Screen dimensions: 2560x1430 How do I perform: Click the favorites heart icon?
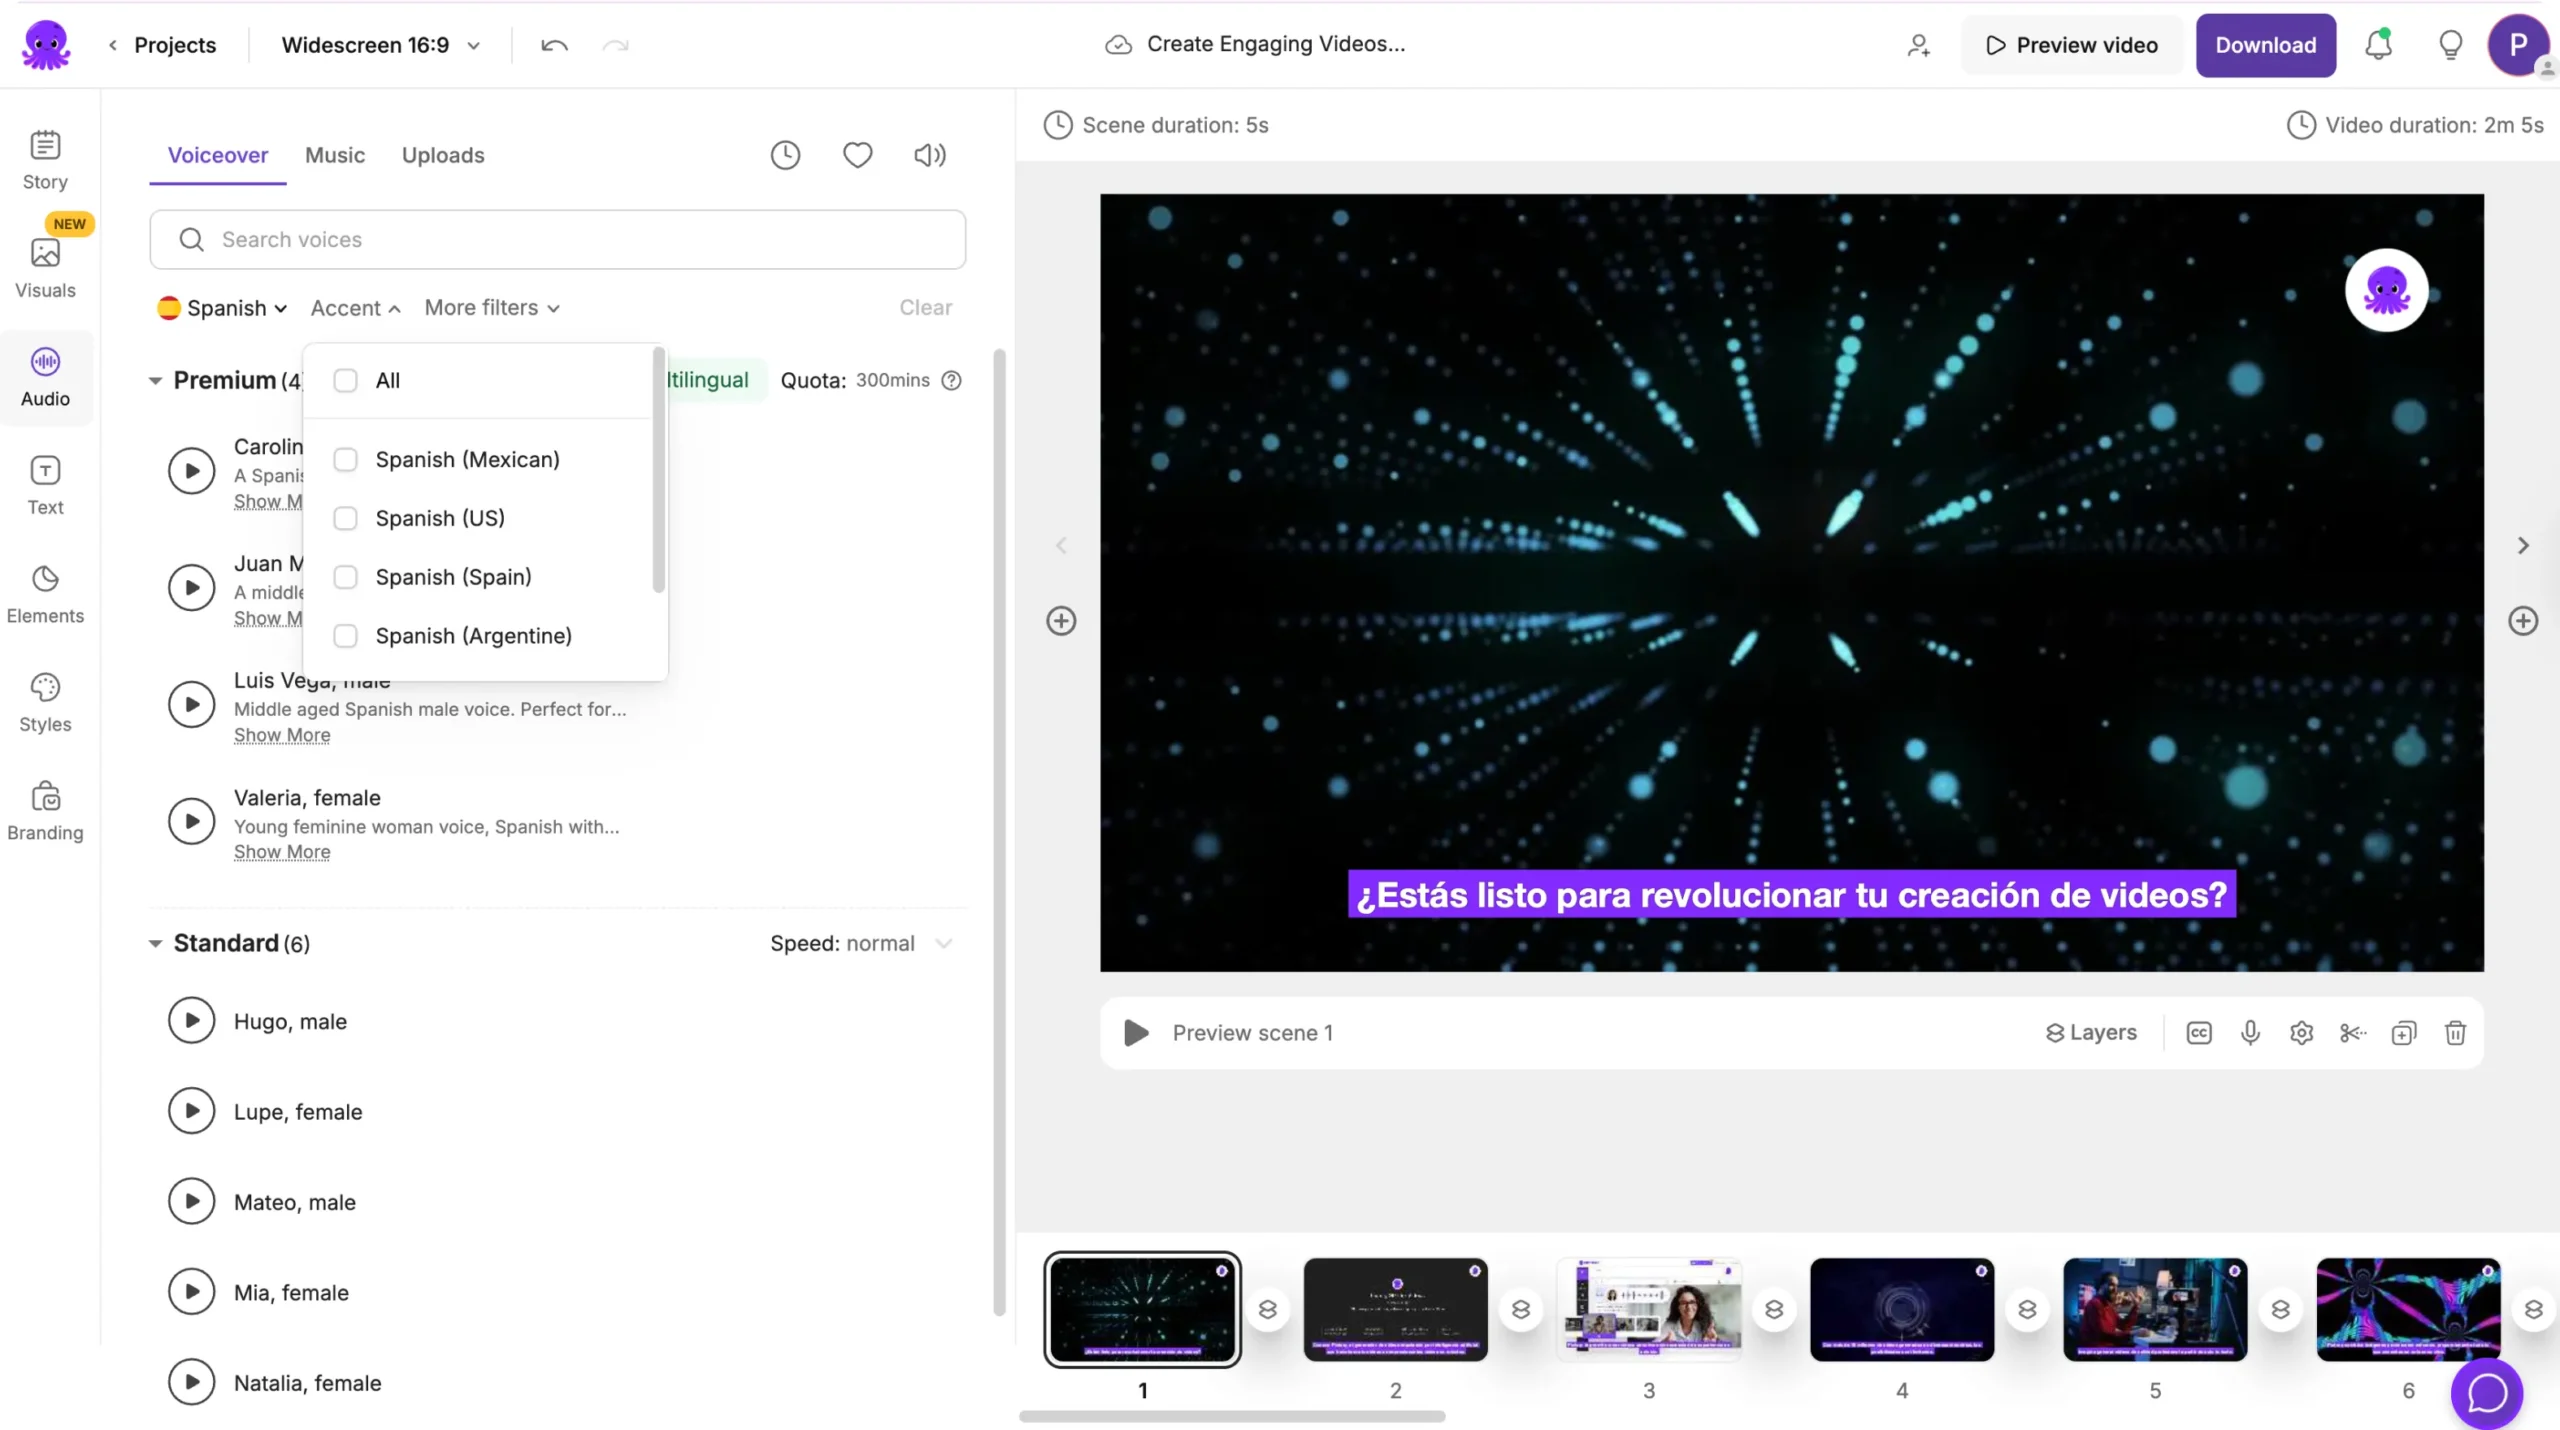(857, 155)
